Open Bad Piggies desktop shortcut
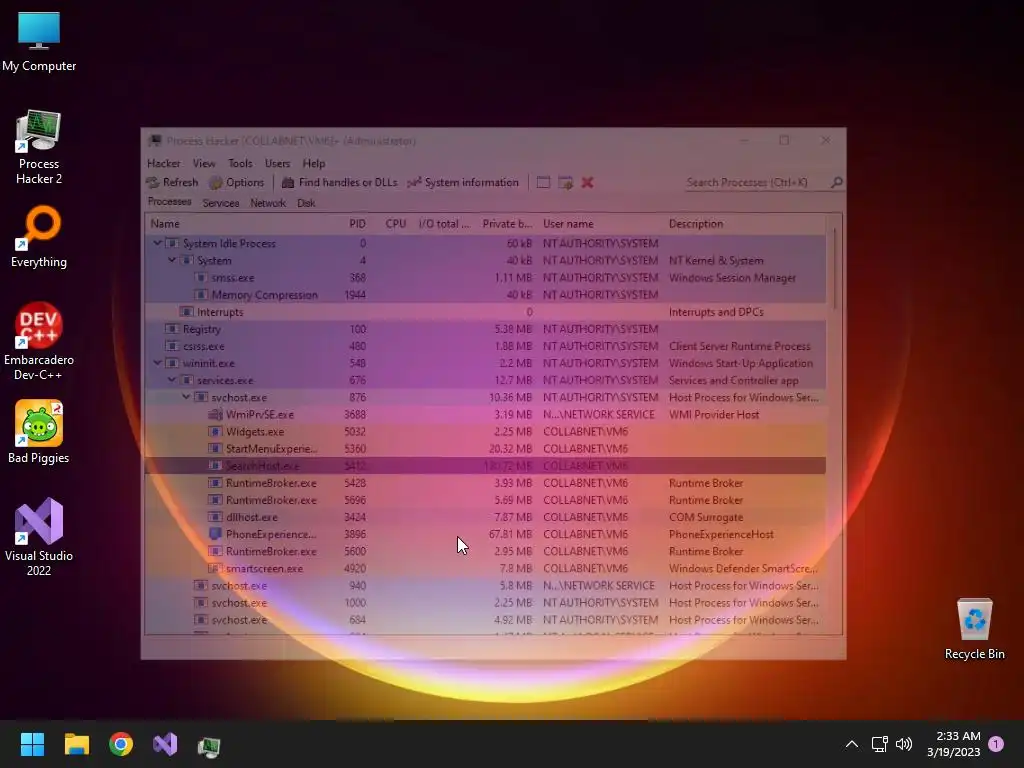The height and width of the screenshot is (768, 1024). click(39, 432)
